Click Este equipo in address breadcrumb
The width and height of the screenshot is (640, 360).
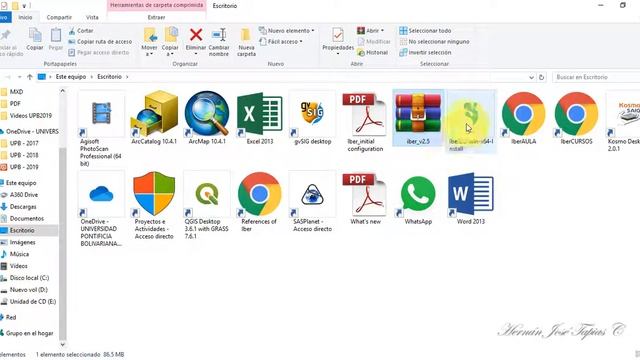(71, 77)
